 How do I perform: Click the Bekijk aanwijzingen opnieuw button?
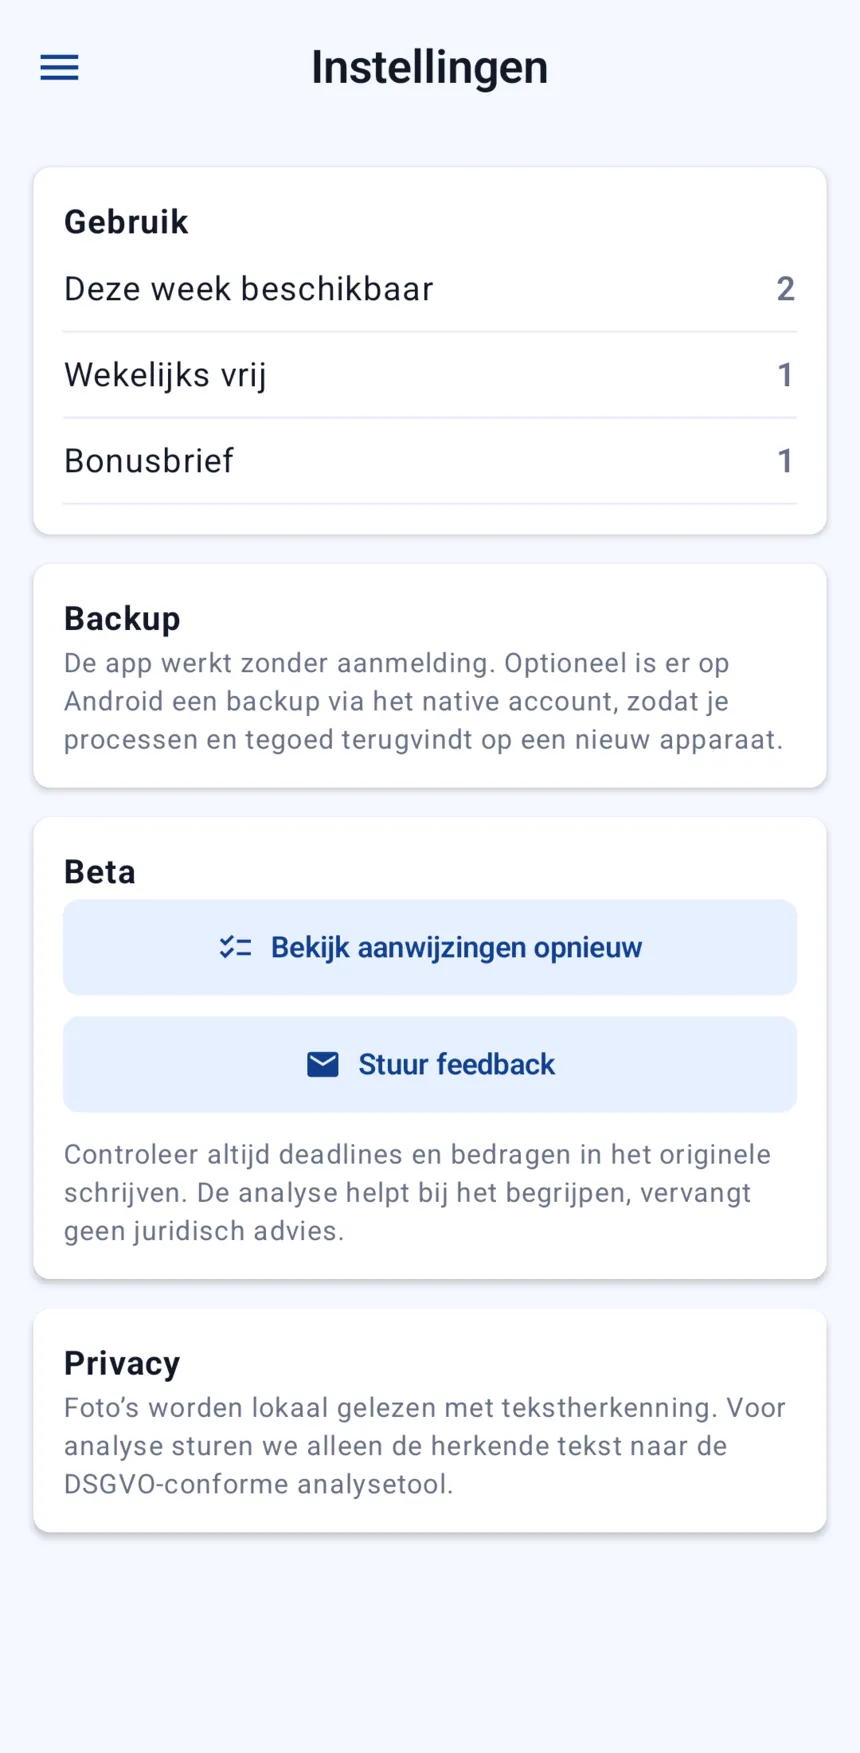click(x=430, y=947)
